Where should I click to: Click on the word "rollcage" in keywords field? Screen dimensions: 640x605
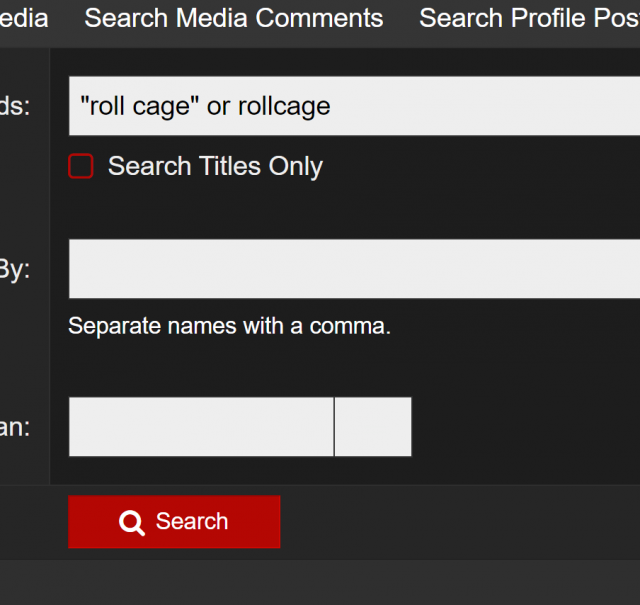click(286, 106)
